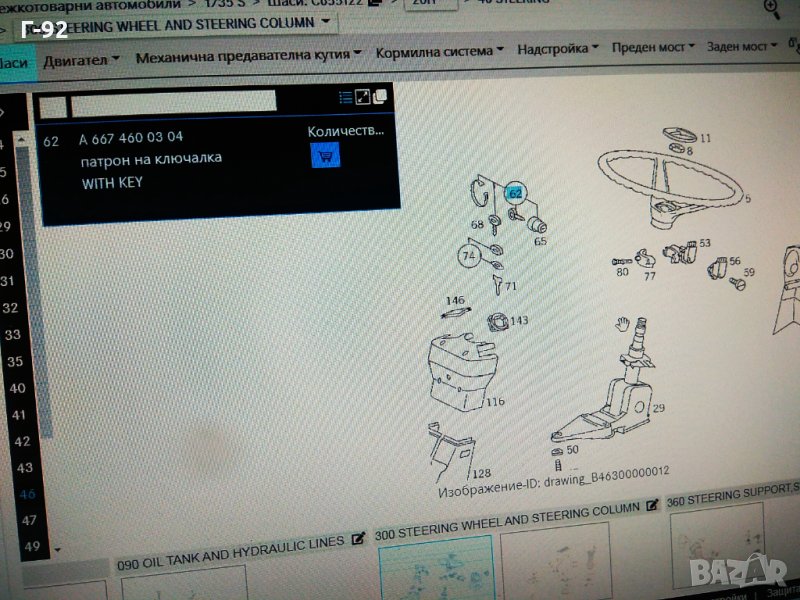Edit the 090 Oil Tank and Hydraulic Lines group
This screenshot has height=600, width=800.
pyautogui.click(x=358, y=540)
